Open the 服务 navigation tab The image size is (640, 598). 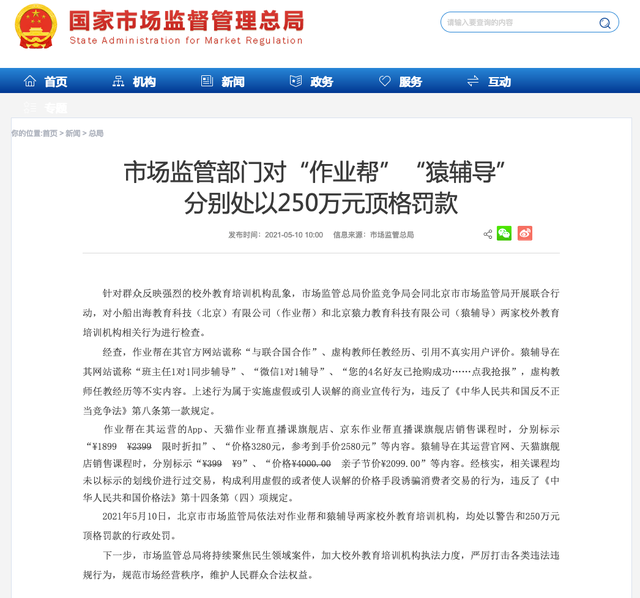click(x=411, y=82)
